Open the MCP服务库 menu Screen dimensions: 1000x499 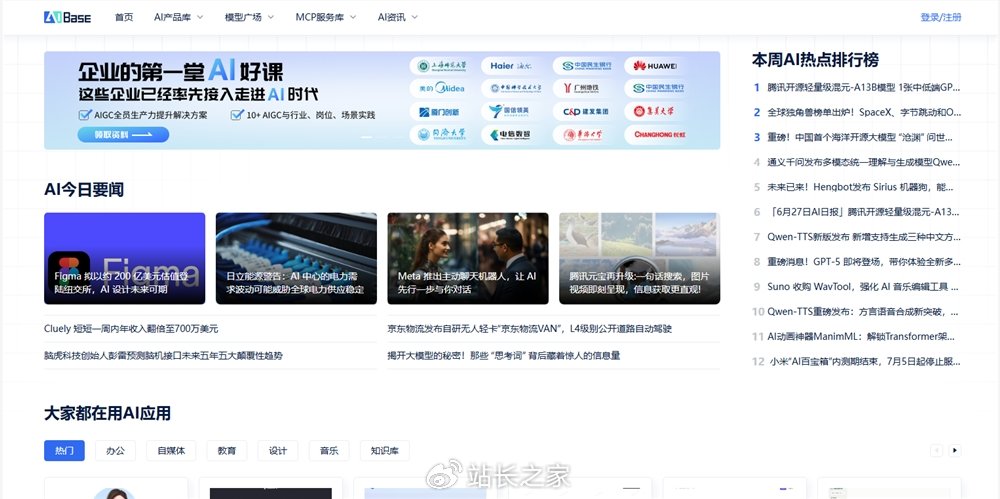(320, 17)
